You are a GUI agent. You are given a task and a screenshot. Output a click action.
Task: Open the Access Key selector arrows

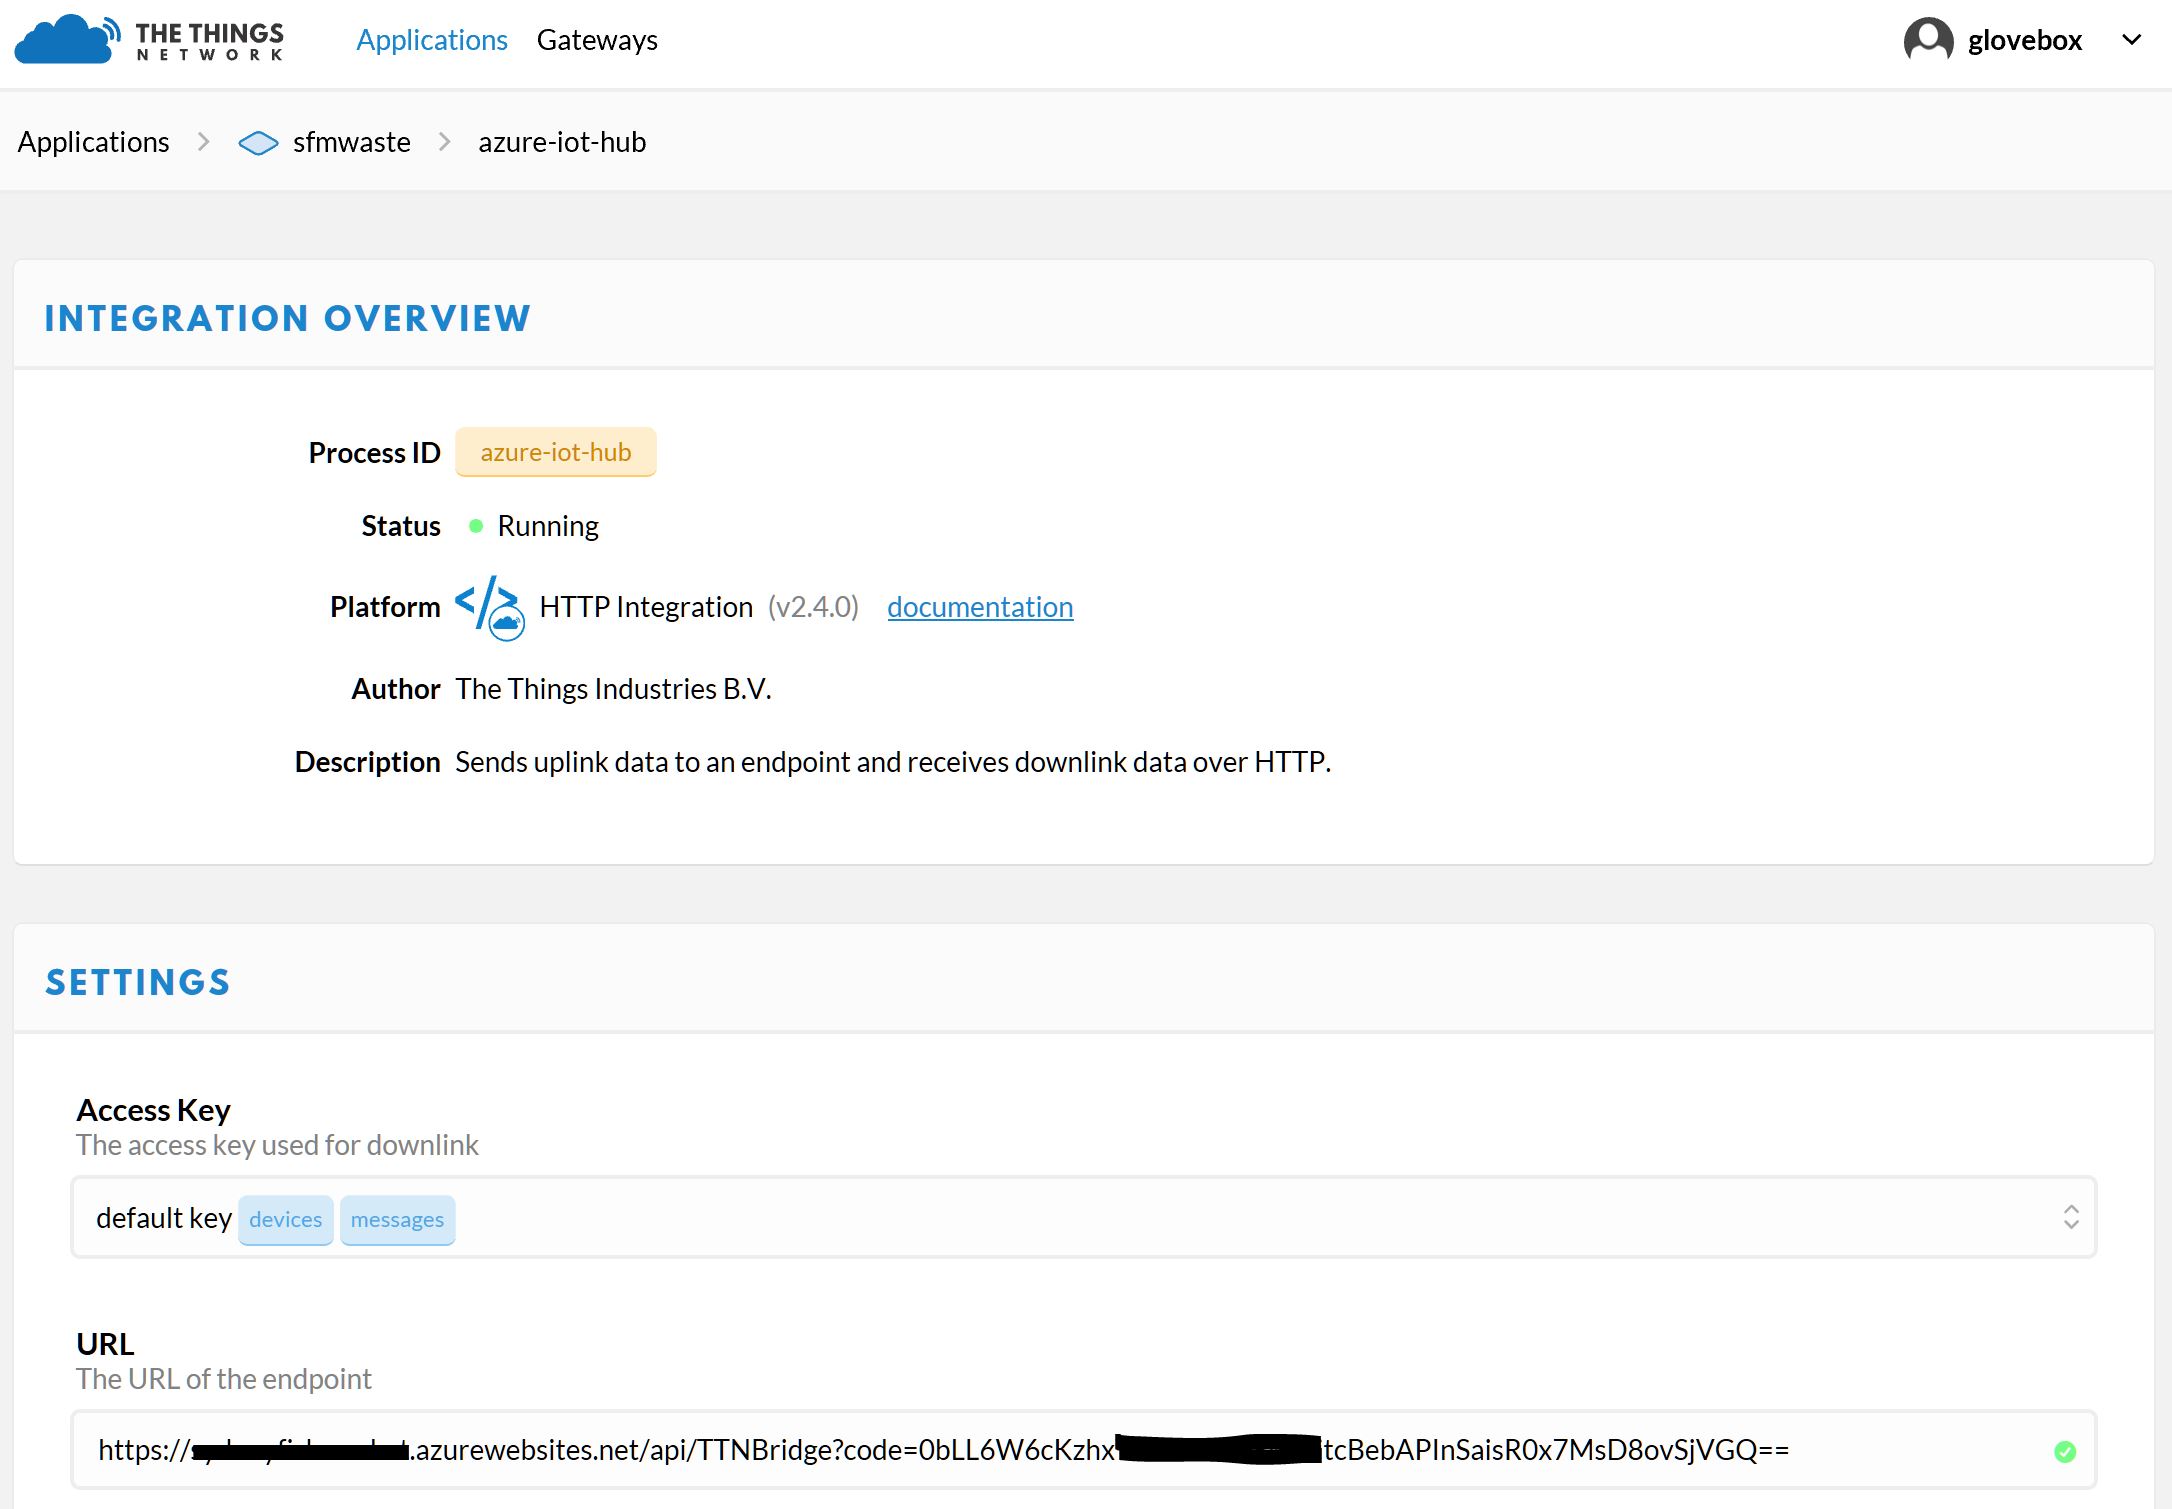point(2070,1217)
